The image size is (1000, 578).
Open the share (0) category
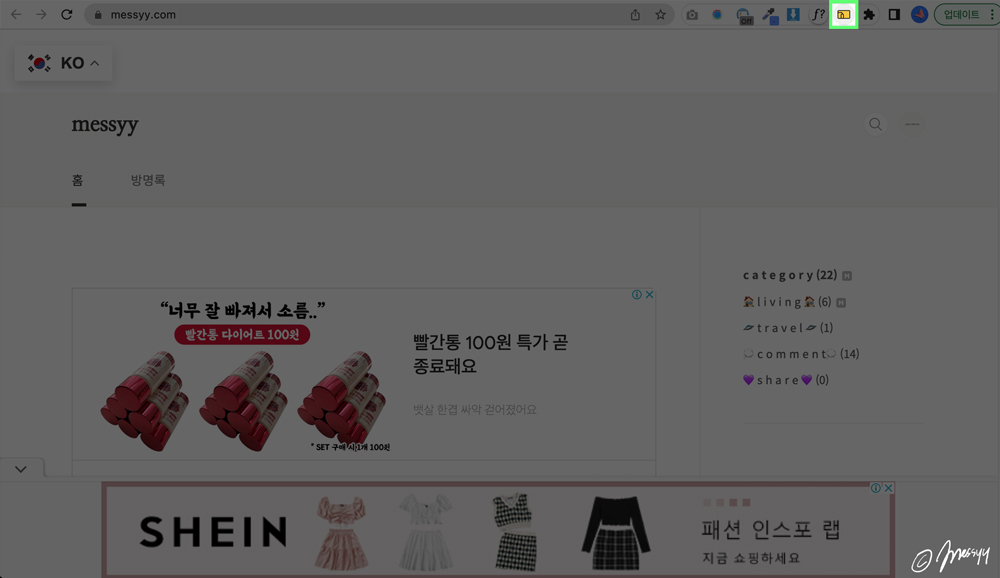click(786, 380)
